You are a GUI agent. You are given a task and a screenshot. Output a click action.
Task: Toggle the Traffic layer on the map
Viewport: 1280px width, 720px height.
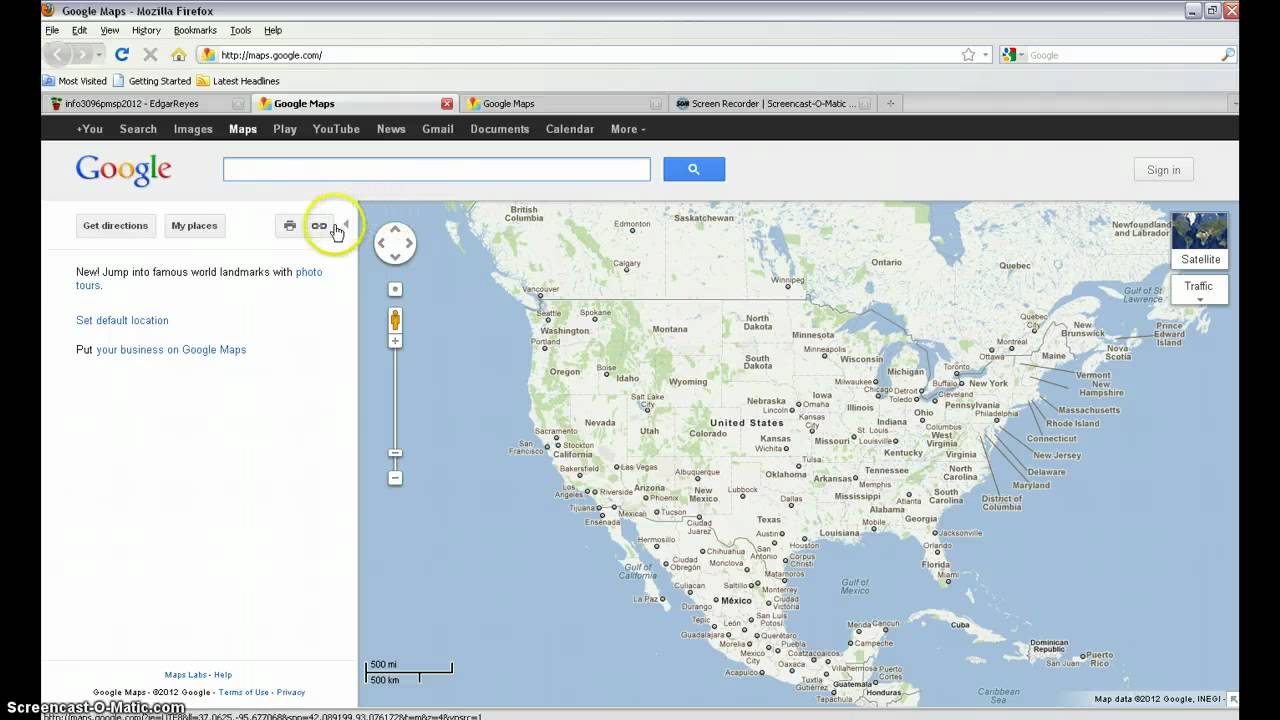(1199, 286)
